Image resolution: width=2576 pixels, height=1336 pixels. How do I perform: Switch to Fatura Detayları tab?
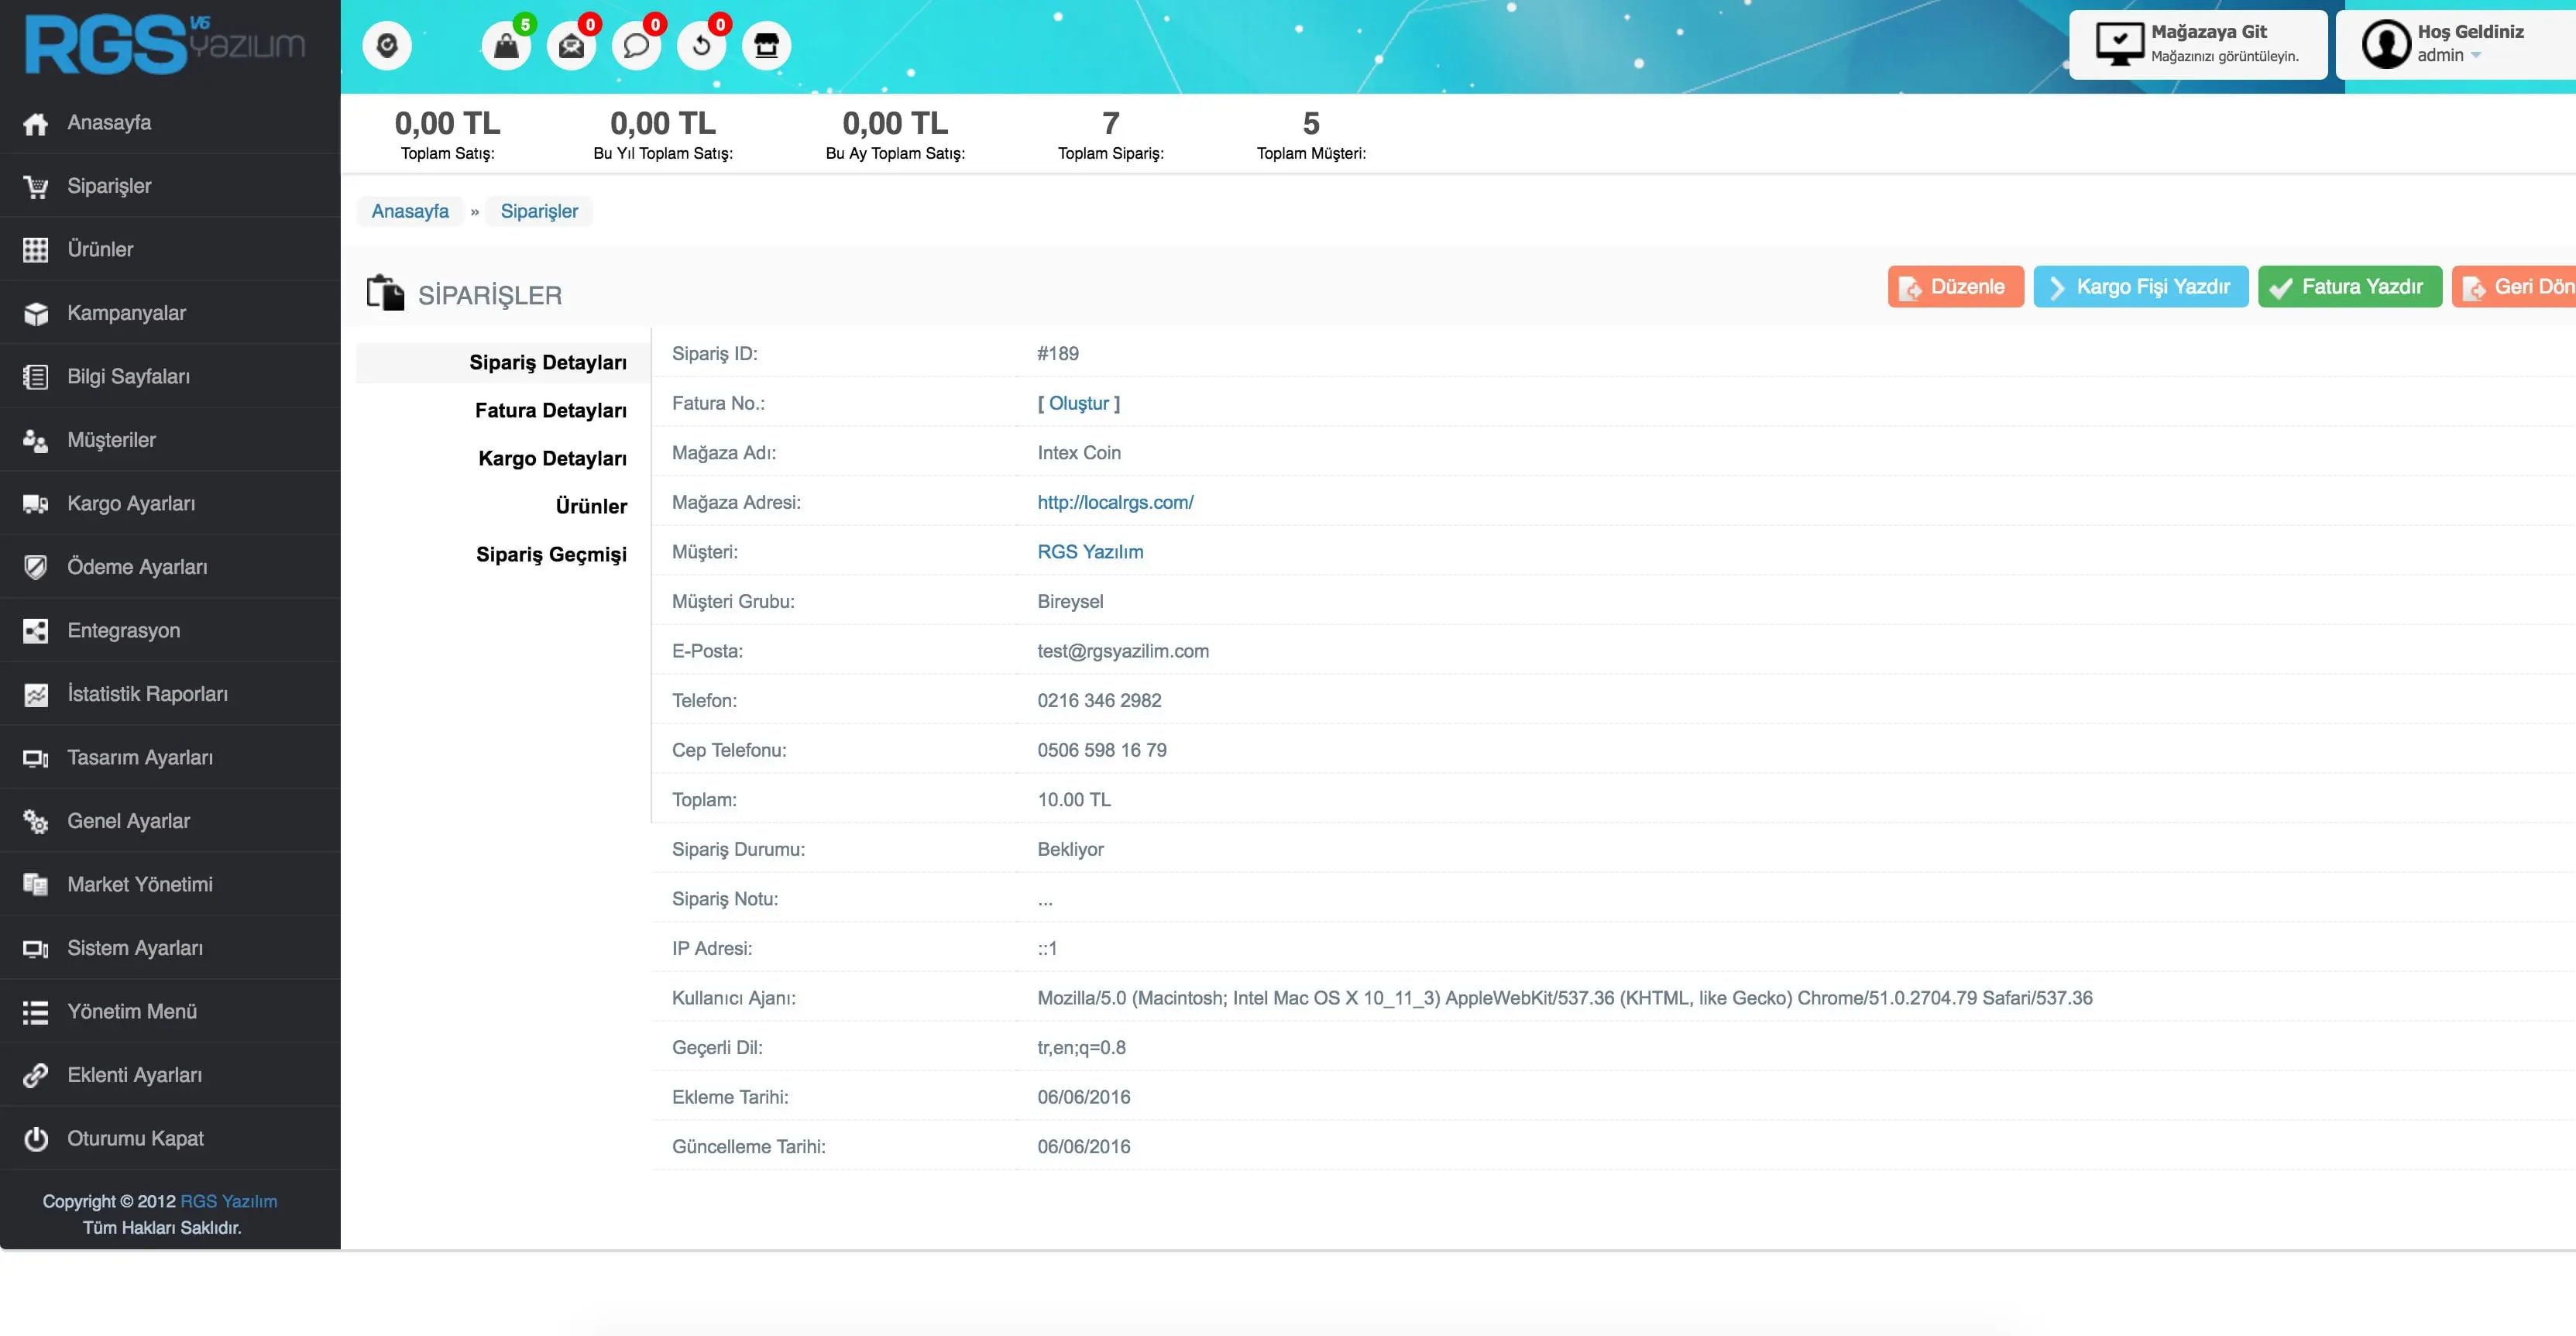click(x=550, y=410)
